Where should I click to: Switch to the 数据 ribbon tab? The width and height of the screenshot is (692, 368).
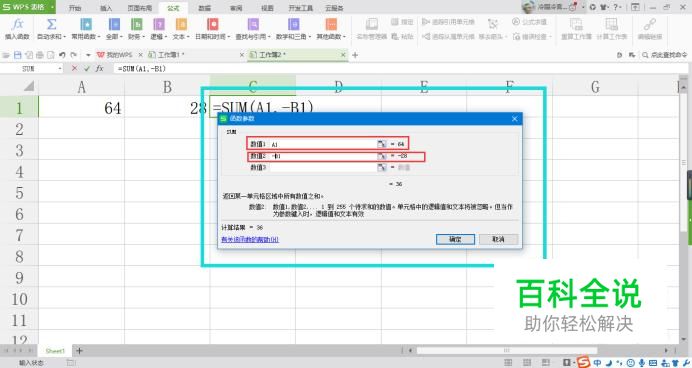click(204, 8)
